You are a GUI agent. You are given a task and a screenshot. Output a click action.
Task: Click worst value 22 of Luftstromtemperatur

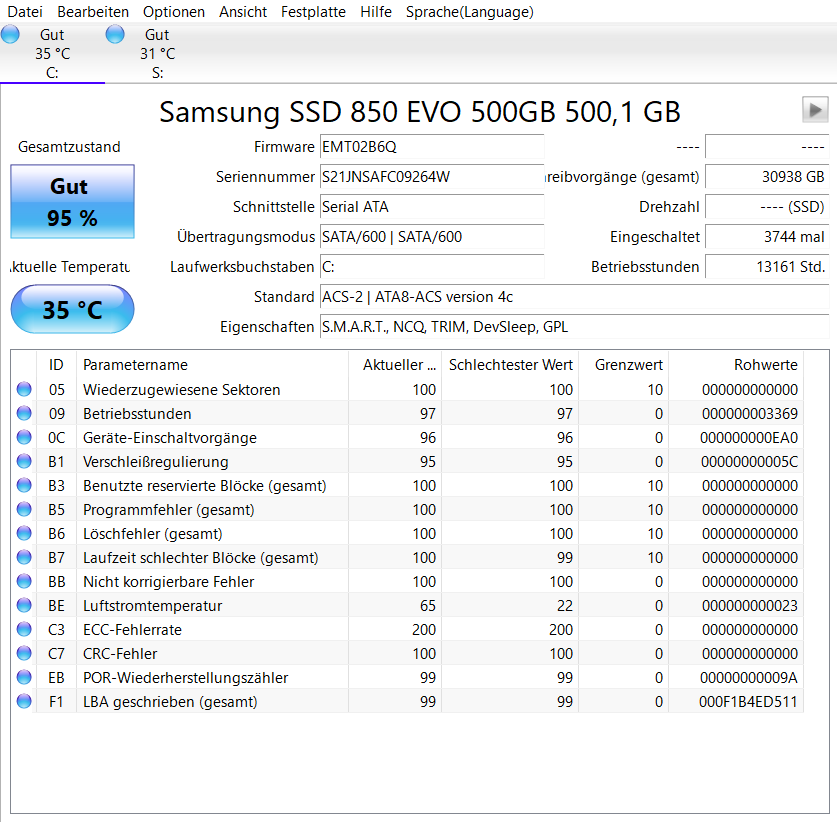pyautogui.click(x=565, y=606)
